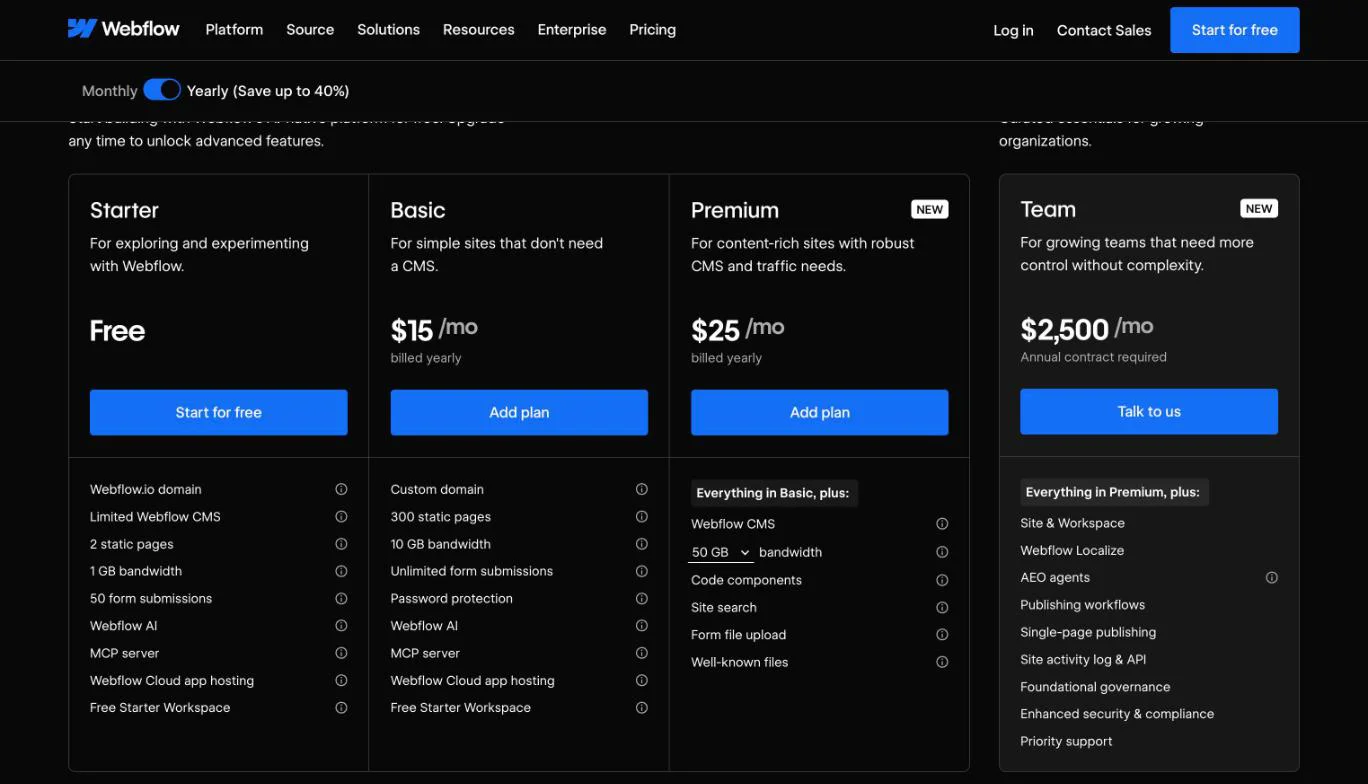
Task: Go to Pricing page
Action: 653,30
